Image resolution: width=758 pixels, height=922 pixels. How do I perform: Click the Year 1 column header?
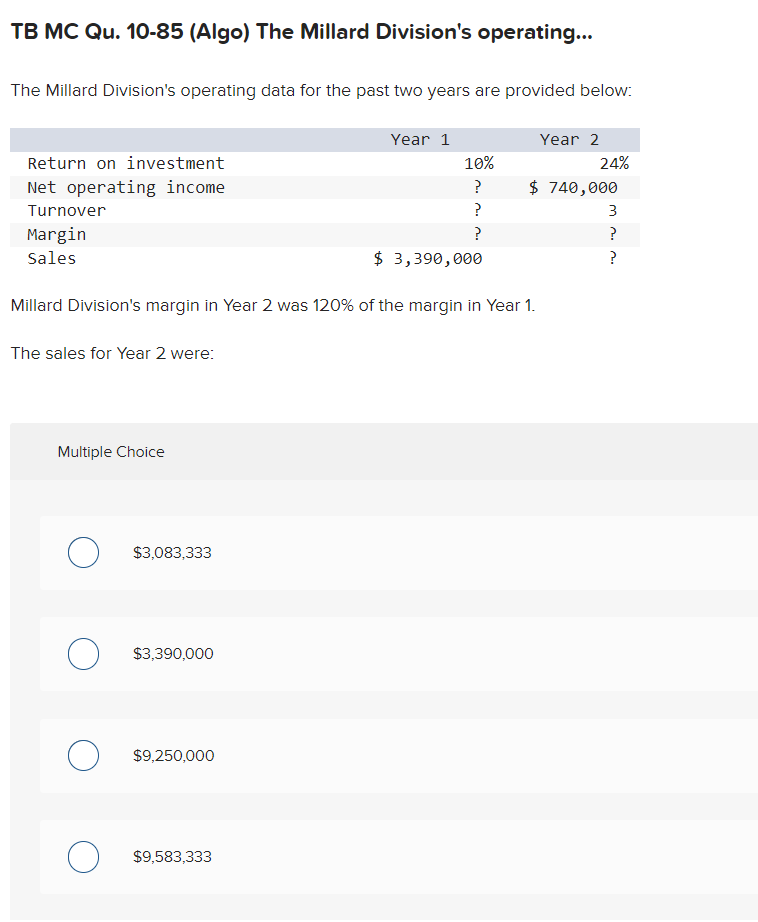point(420,139)
